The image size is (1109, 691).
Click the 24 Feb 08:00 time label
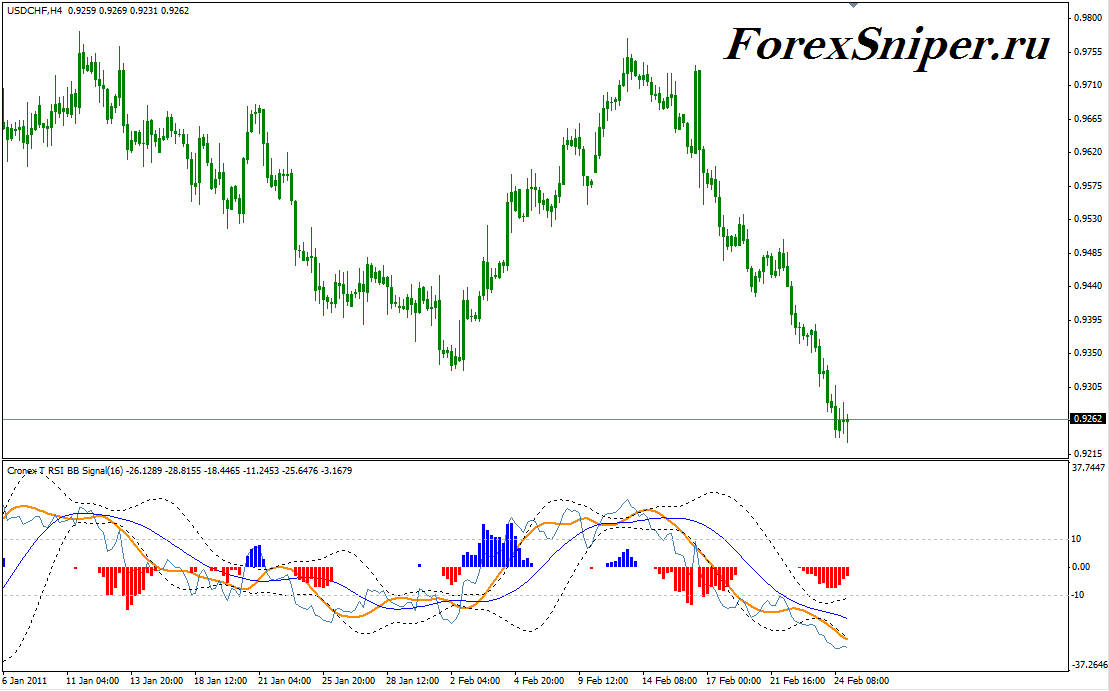[862, 680]
